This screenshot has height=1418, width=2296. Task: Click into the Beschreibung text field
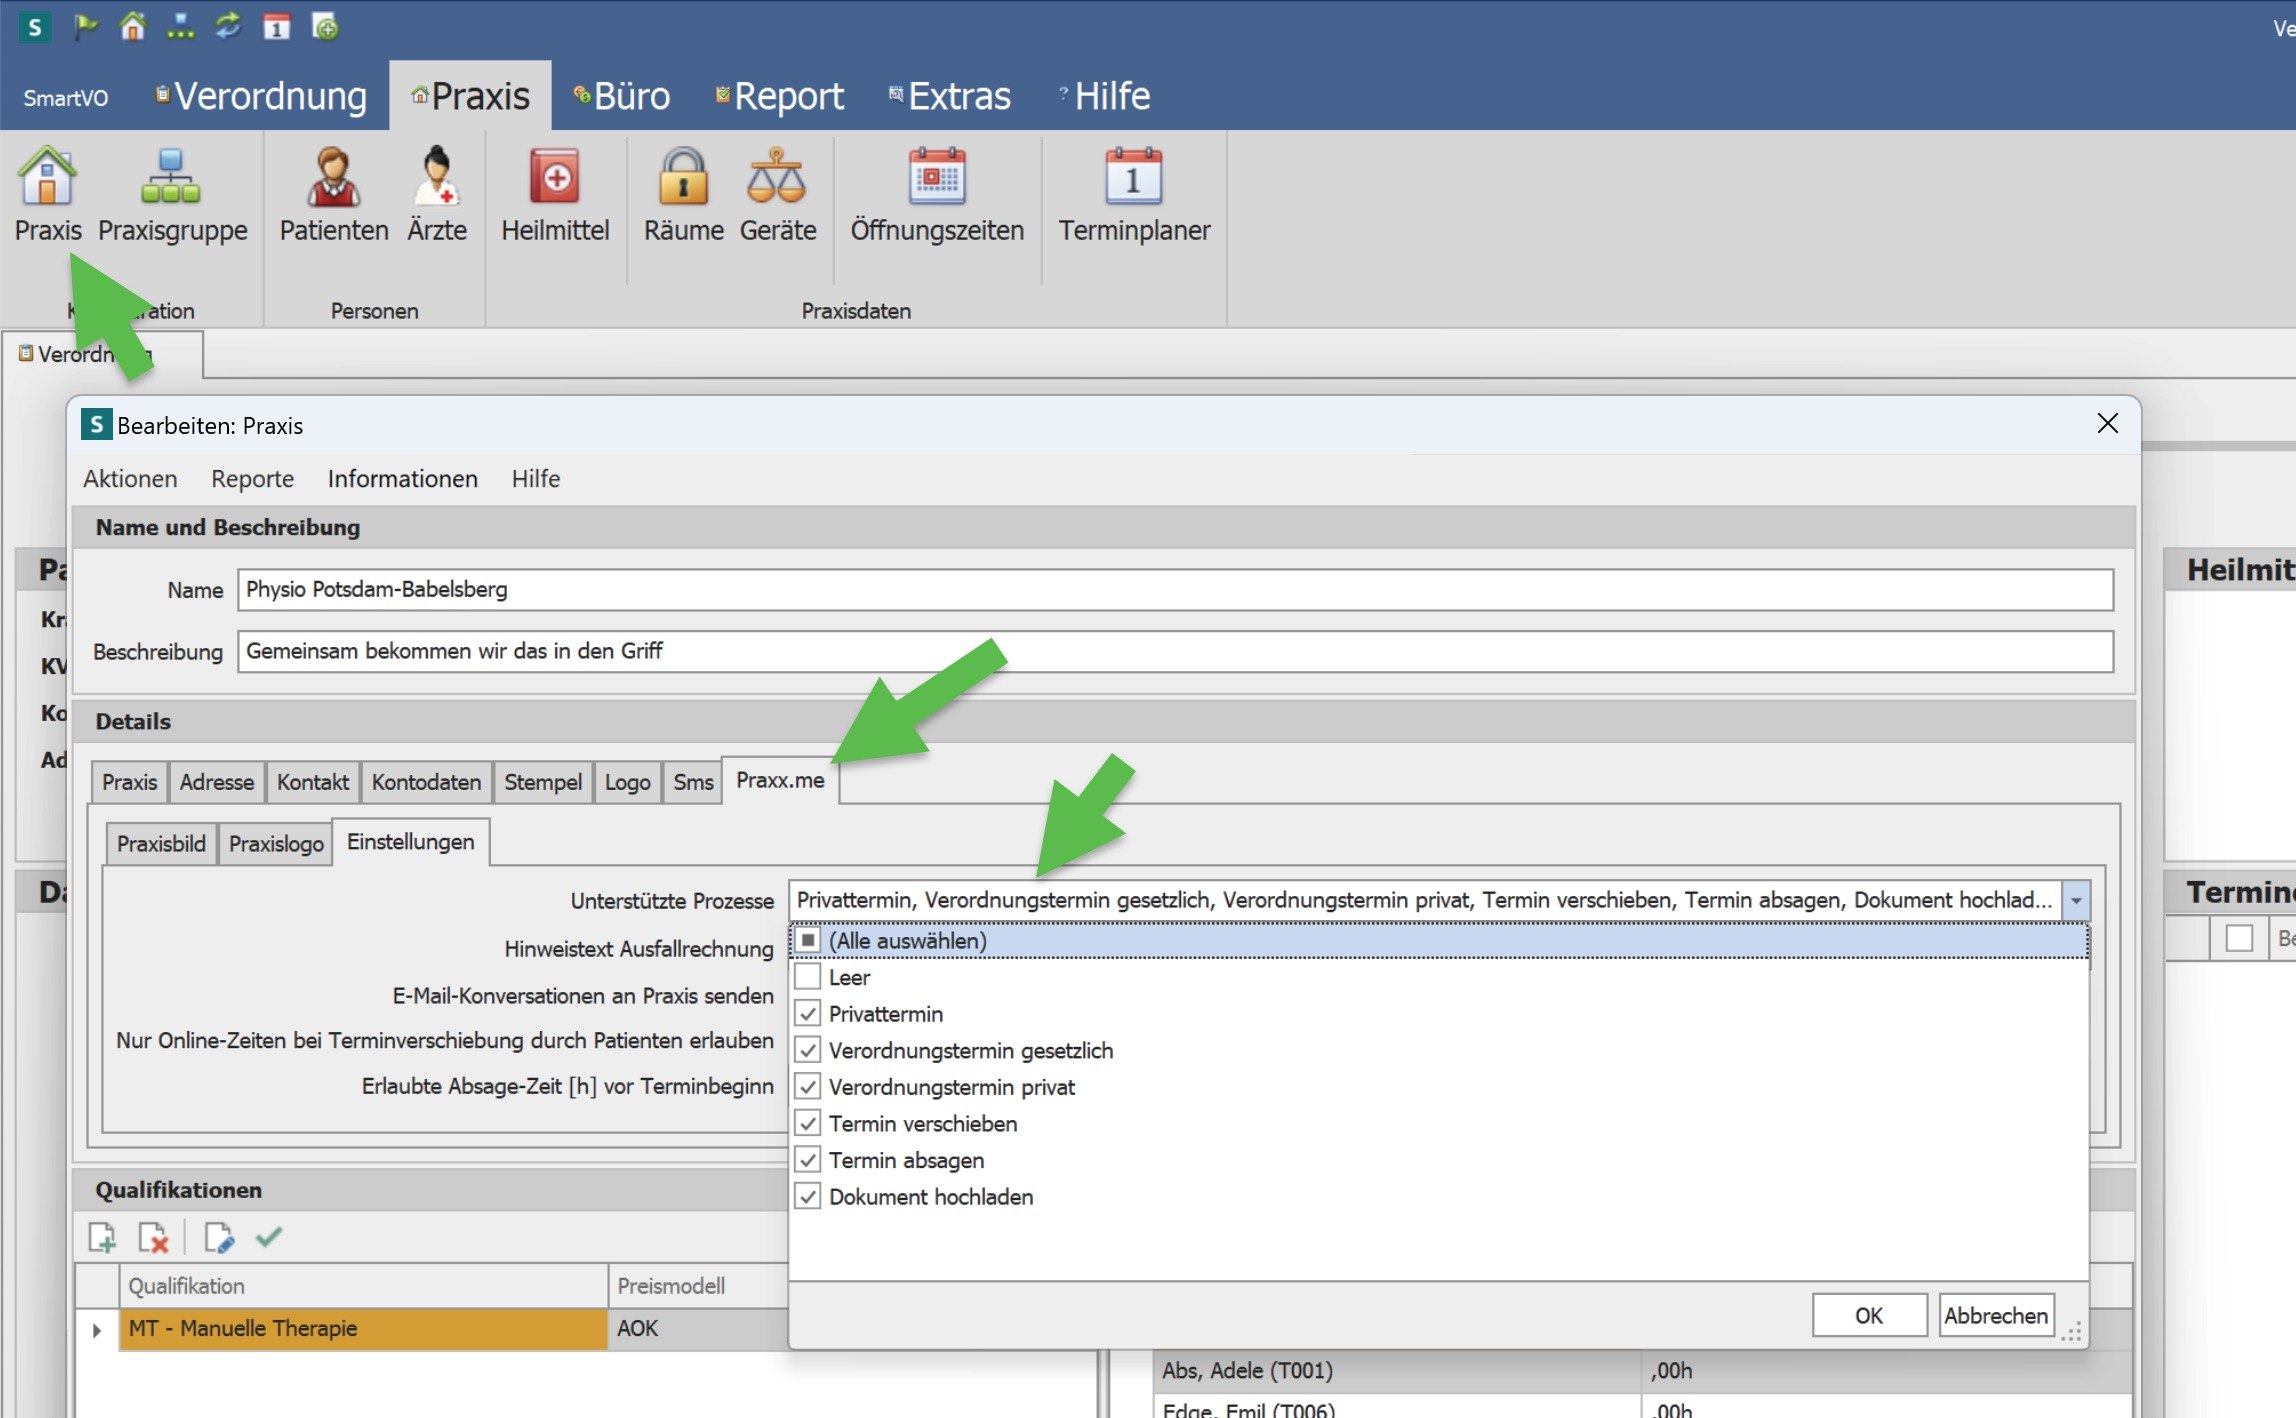1174,651
